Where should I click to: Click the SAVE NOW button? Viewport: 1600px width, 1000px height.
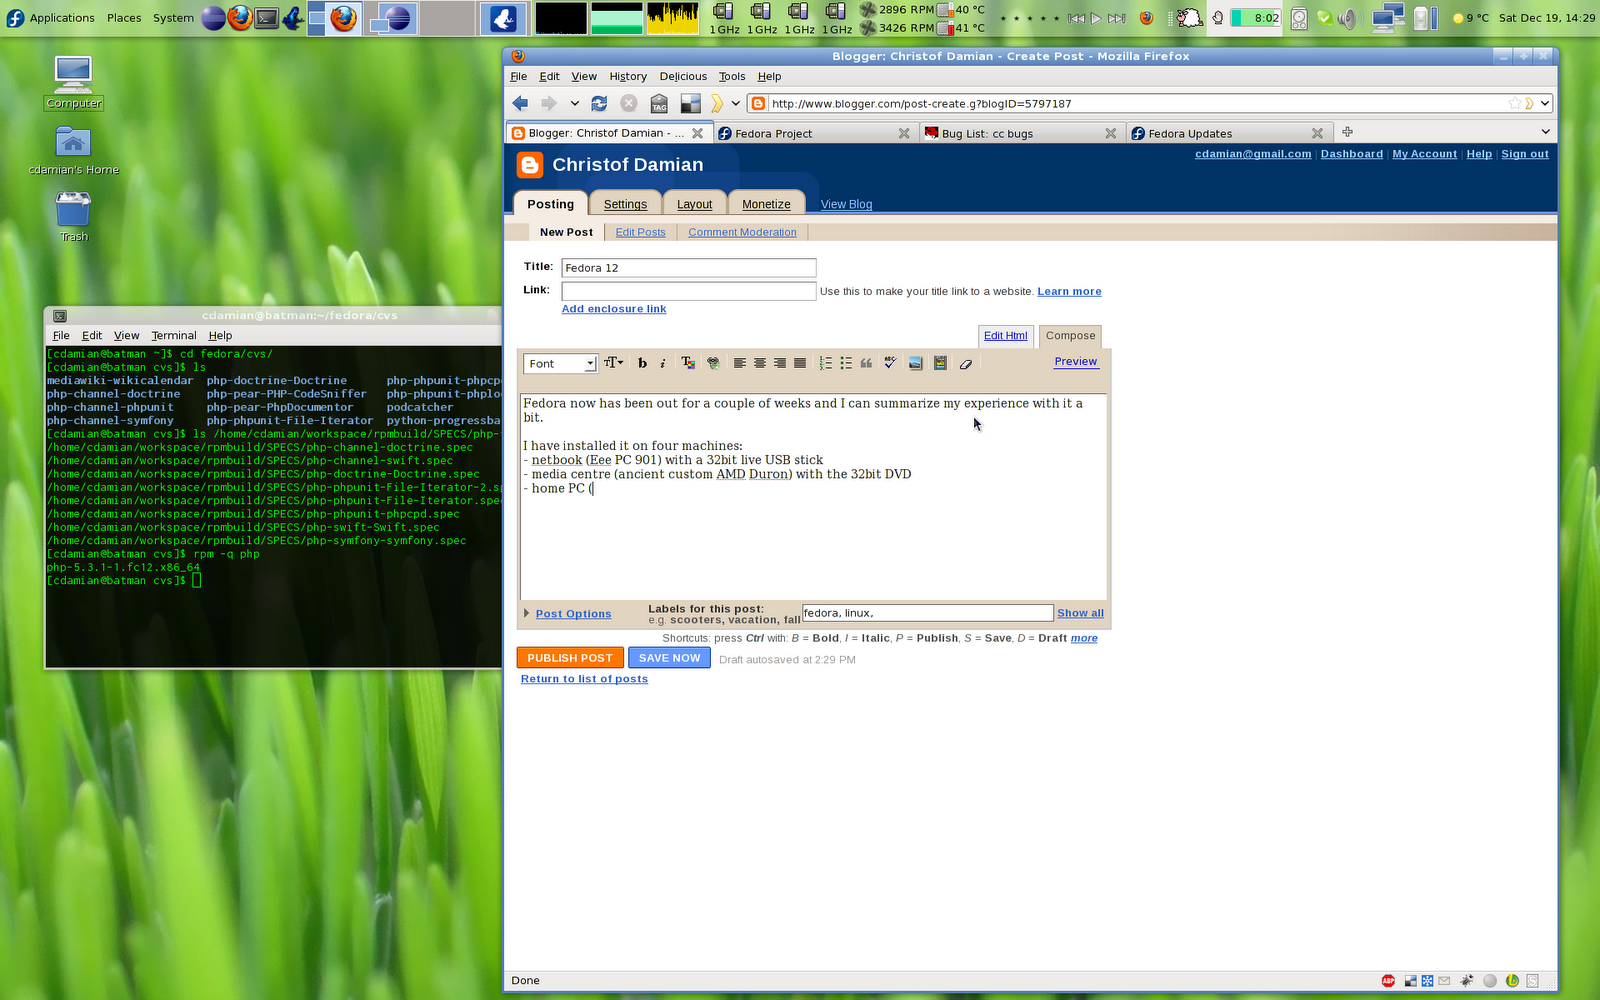(x=669, y=658)
